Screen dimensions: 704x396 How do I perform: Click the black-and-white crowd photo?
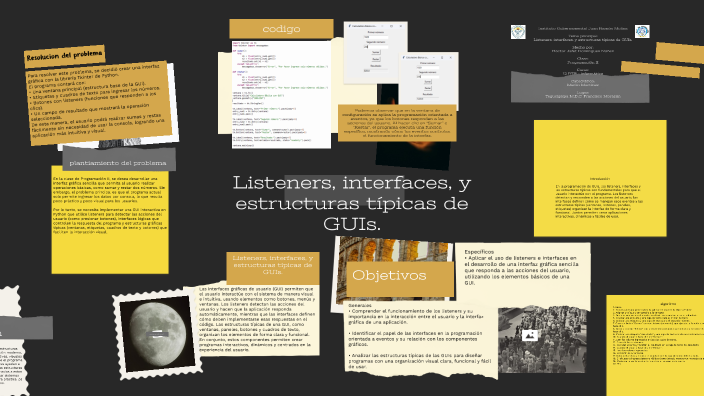tap(542, 340)
